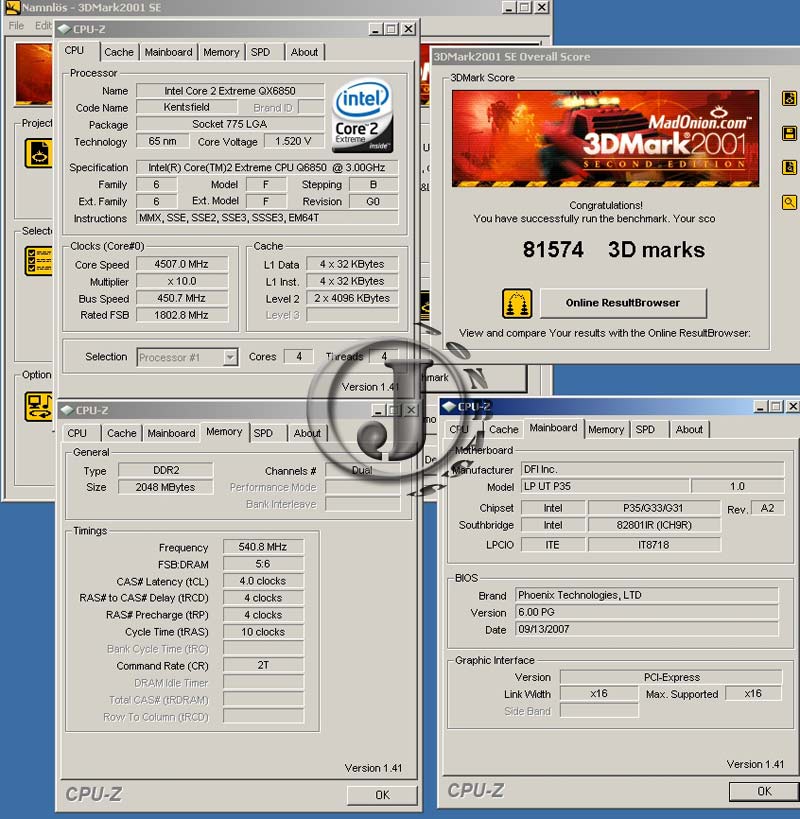Click the Core Speed value 4507.0 MHz

(181, 264)
